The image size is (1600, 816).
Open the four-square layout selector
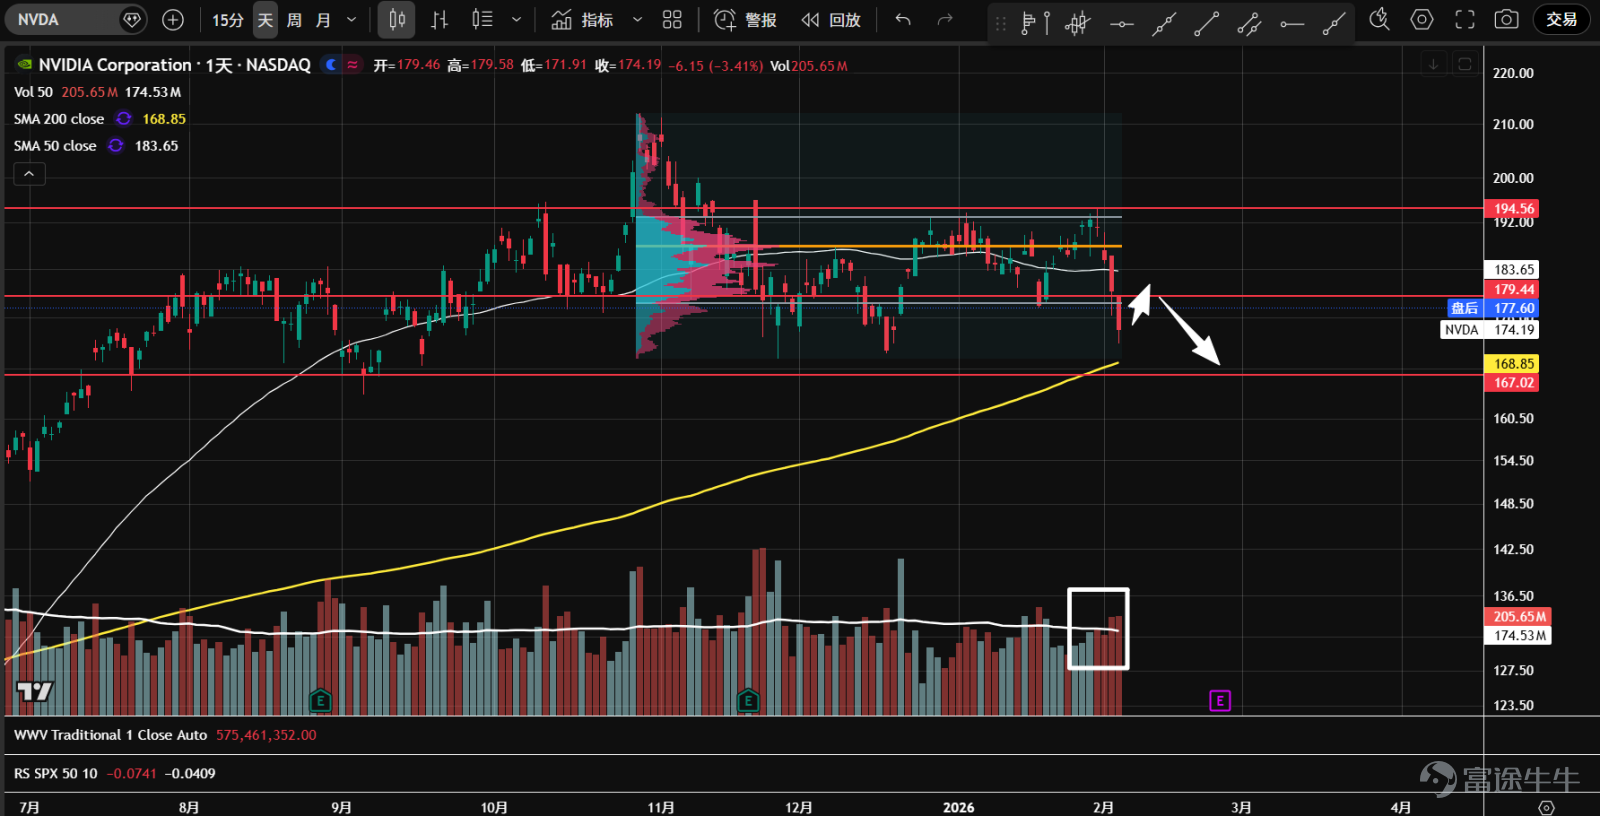[x=672, y=19]
